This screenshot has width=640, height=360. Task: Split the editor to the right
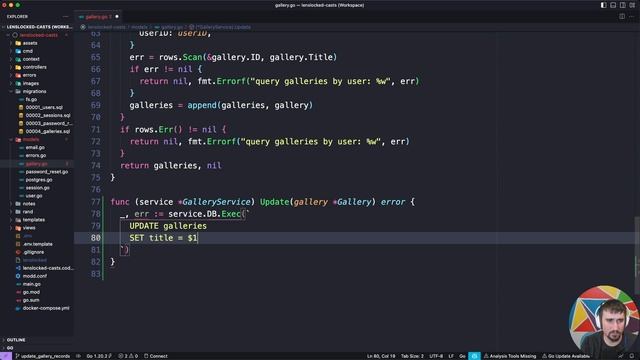[x=622, y=17]
